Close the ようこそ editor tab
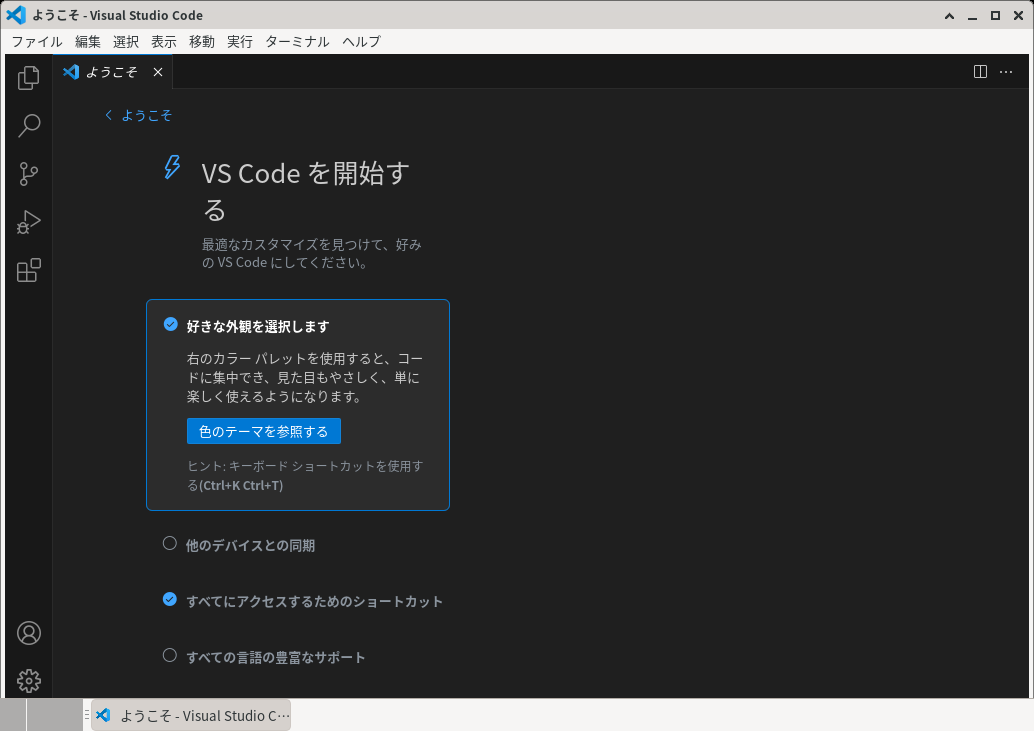This screenshot has width=1034, height=731. click(x=158, y=72)
